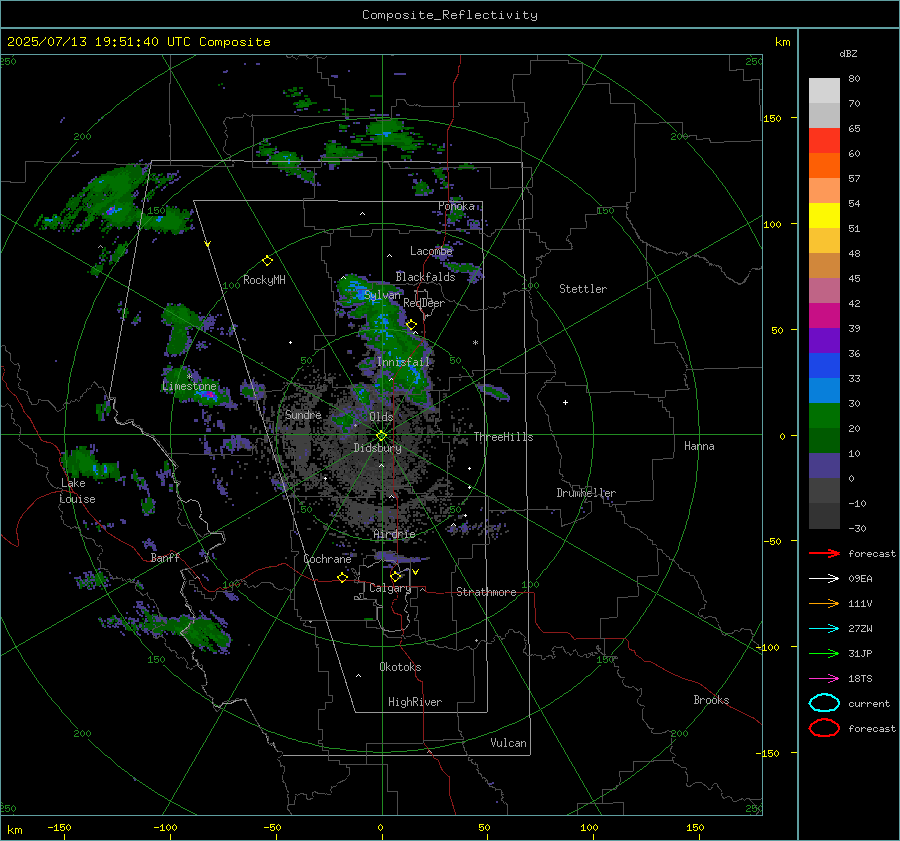900x841 pixels.
Task: Click the red swatch between 65 and 60
Action: pyautogui.click(x=824, y=140)
